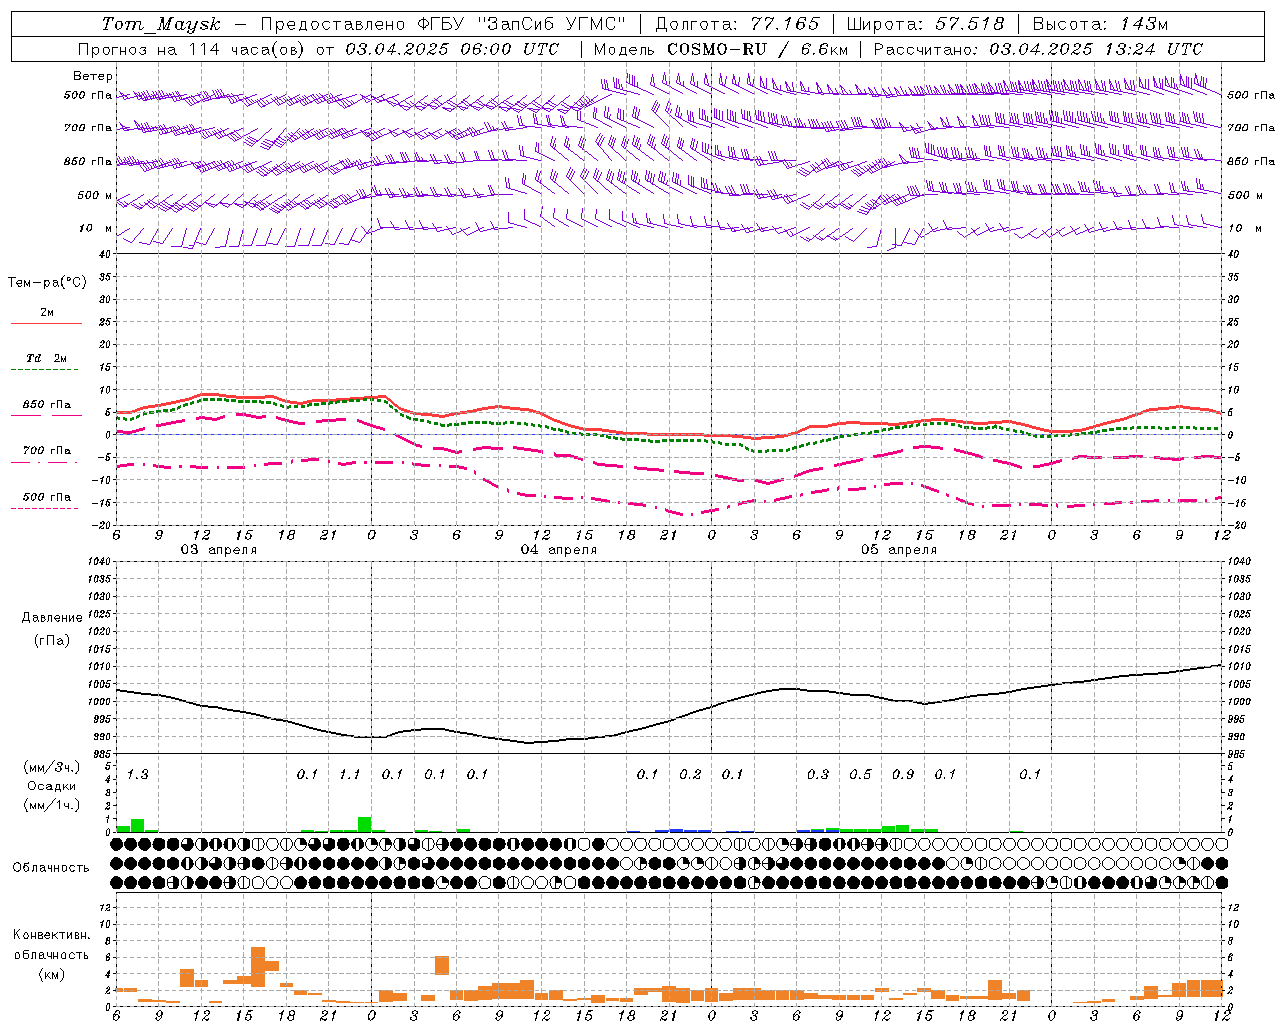1280x1024 pixels.
Task: Click the 0.2 precipitation value
Action: 690,774
